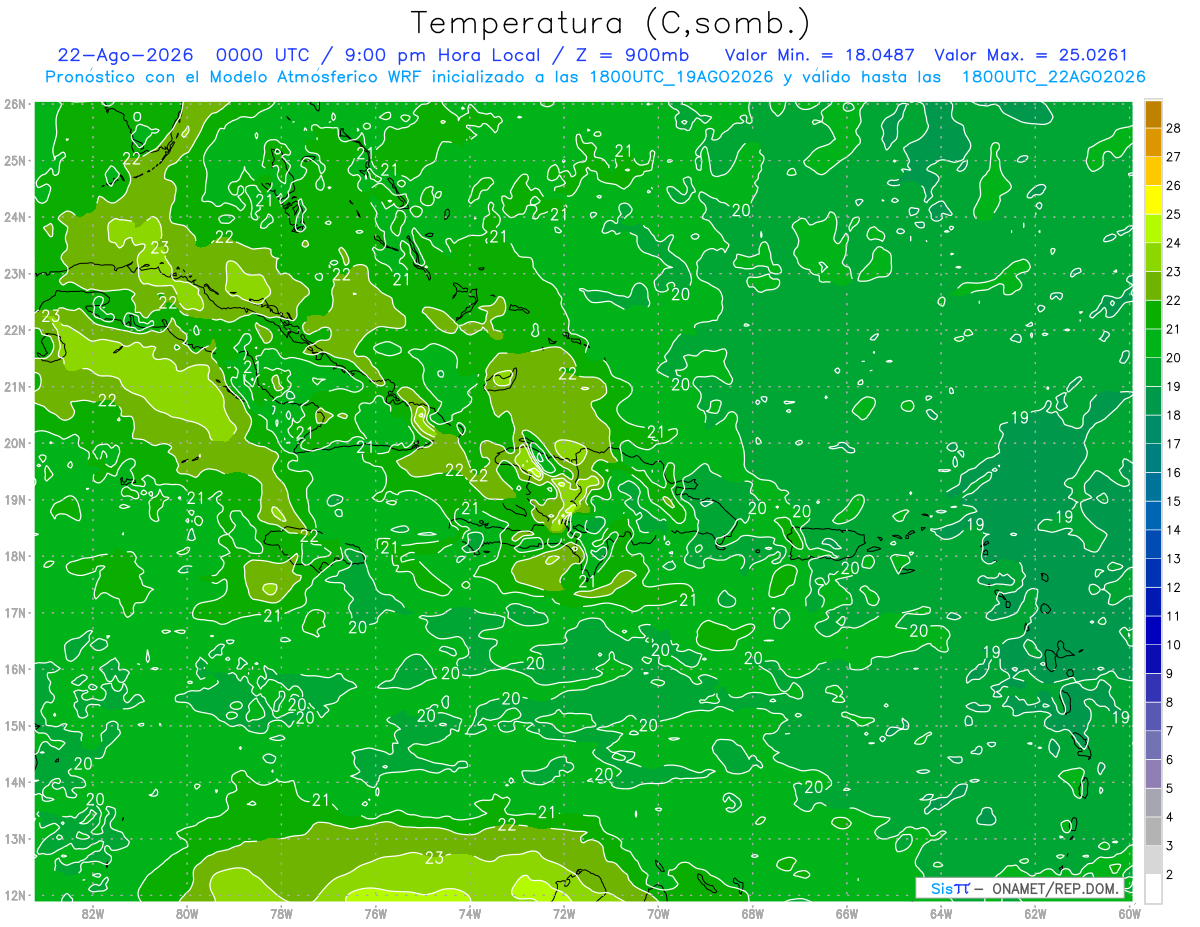This screenshot has height=927, width=1200.
Task: Click the "SisPI" logo text
Action: click(x=950, y=888)
